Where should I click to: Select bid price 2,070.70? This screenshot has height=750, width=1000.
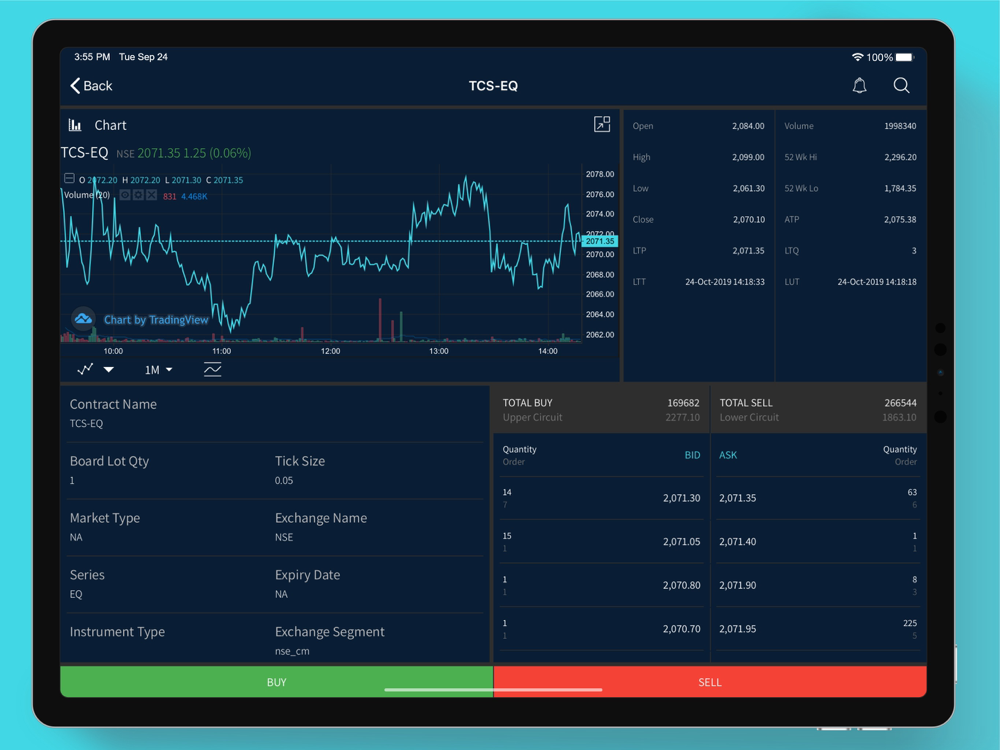tap(681, 629)
